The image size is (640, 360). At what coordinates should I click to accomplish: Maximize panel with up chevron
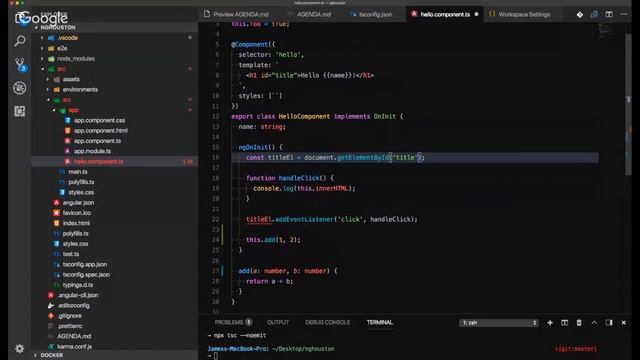click(x=594, y=322)
